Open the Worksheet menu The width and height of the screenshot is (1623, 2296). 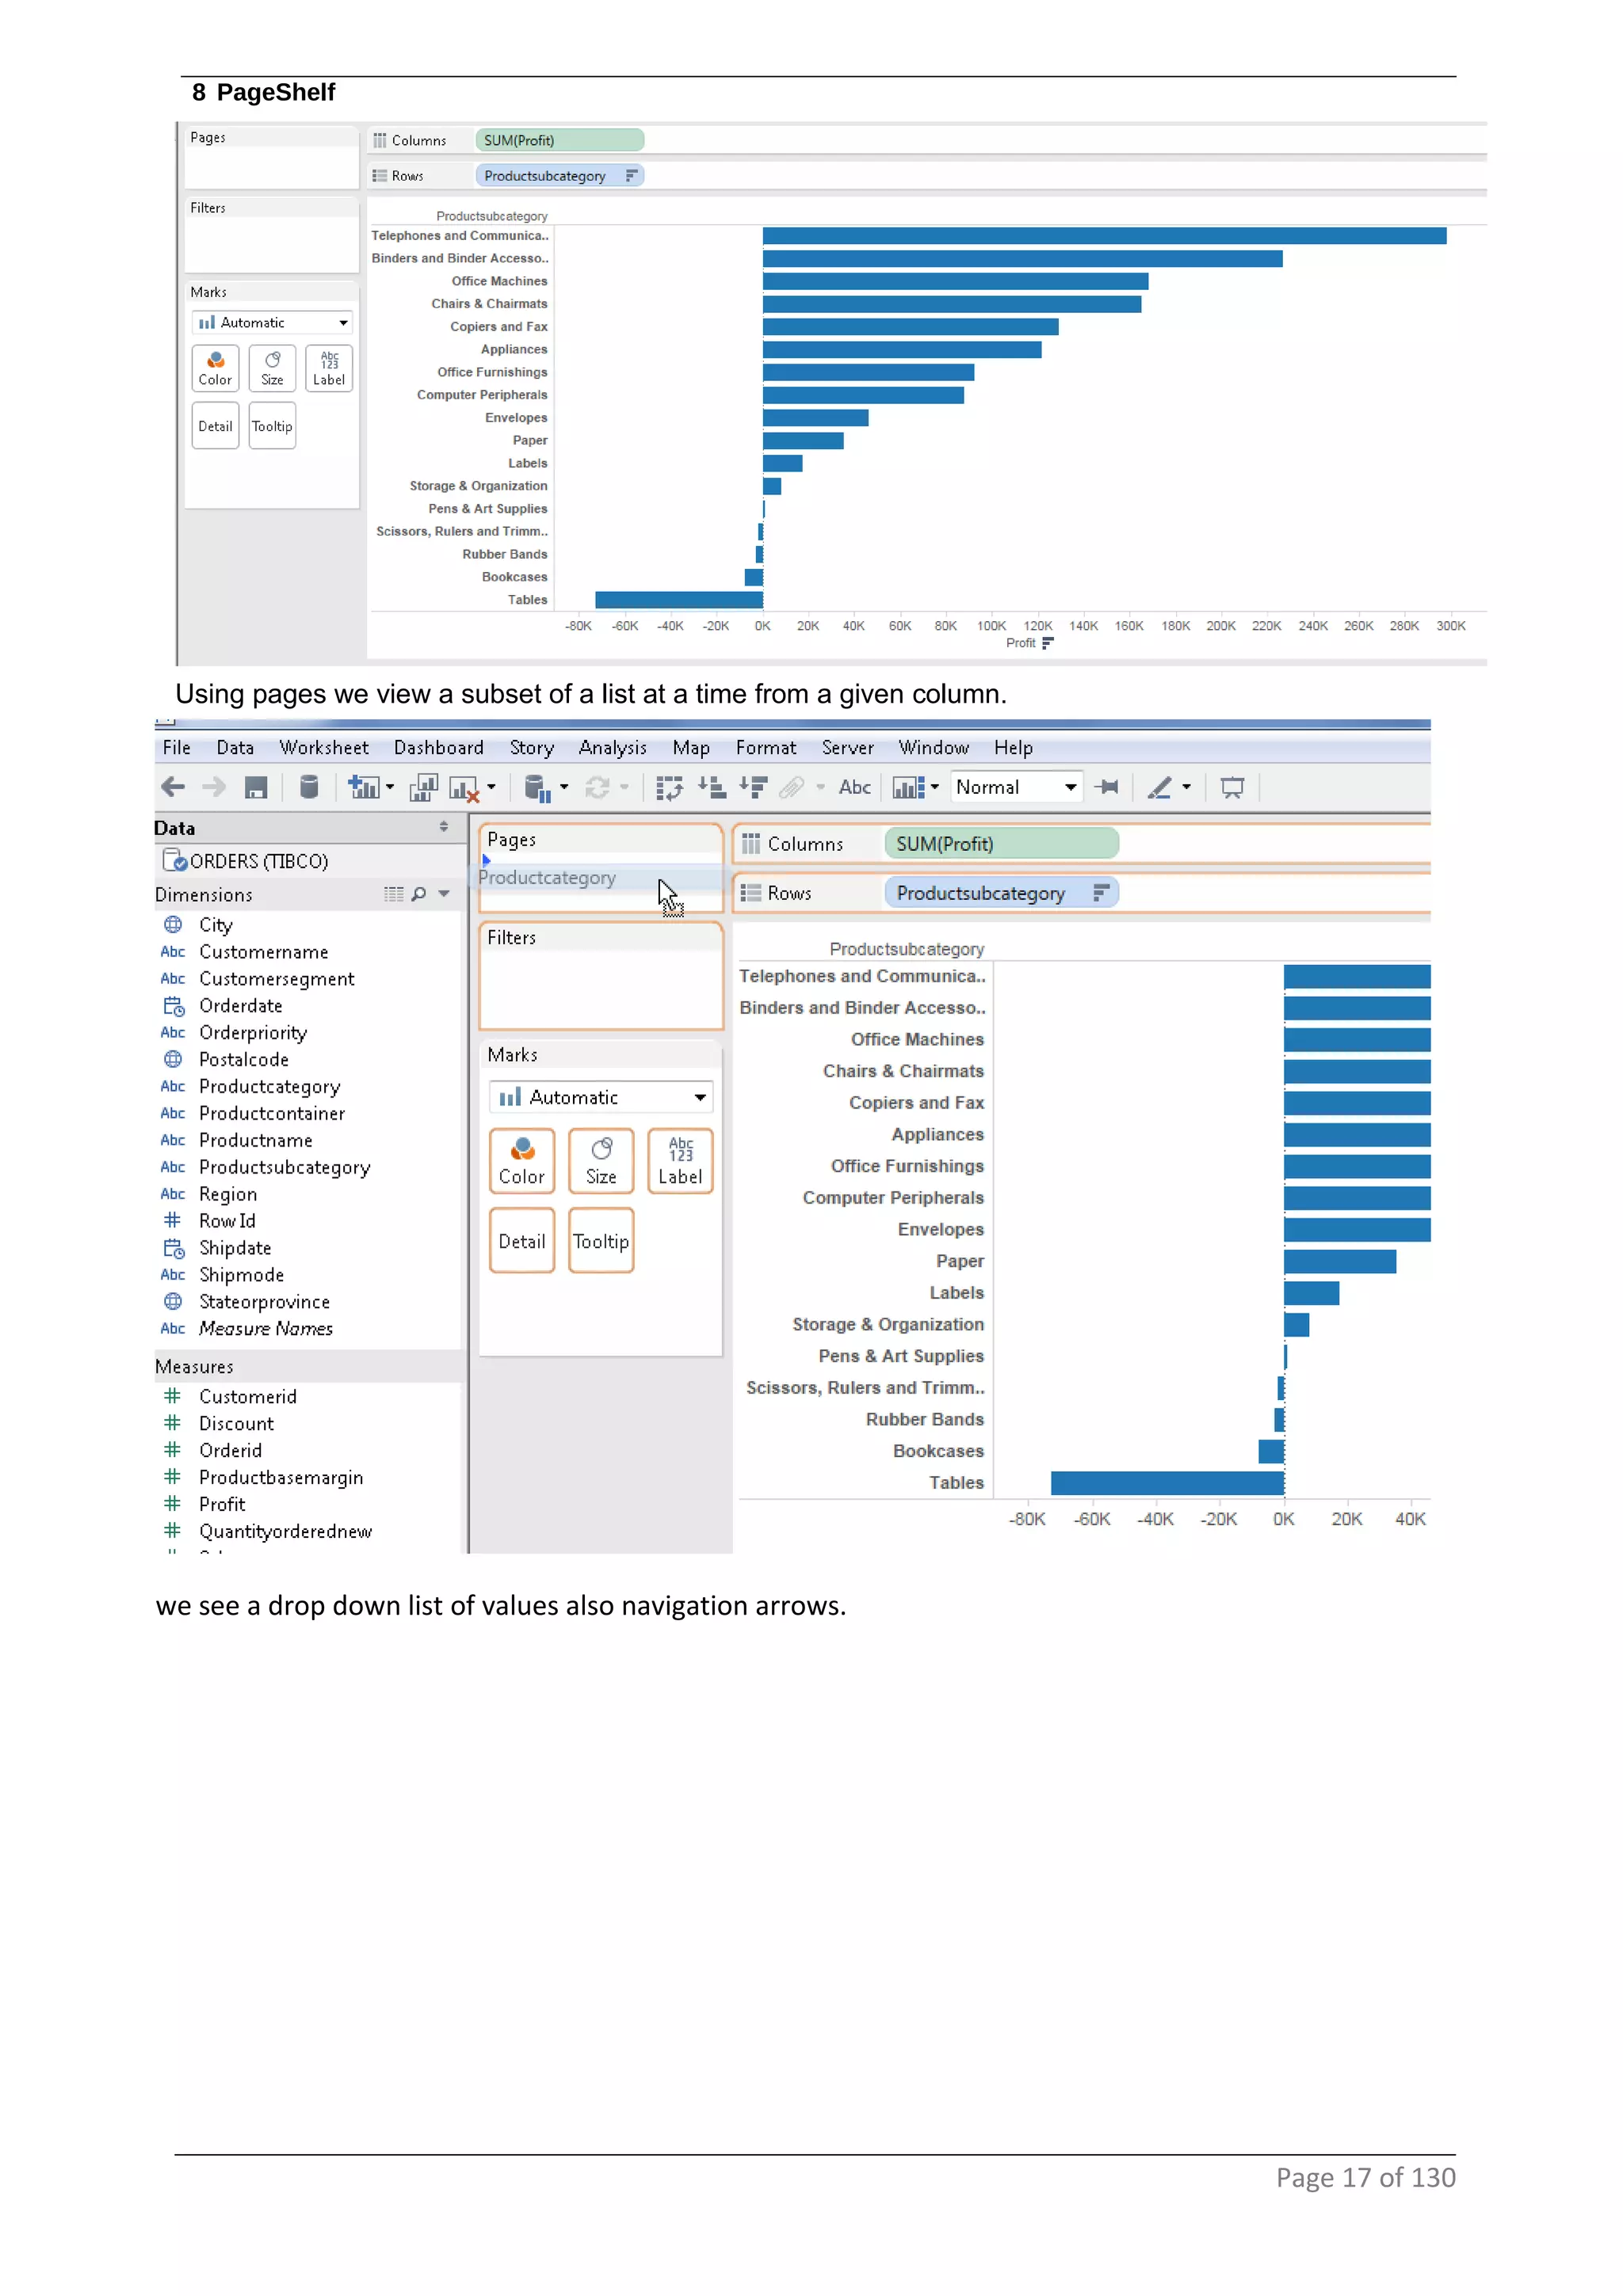click(324, 748)
